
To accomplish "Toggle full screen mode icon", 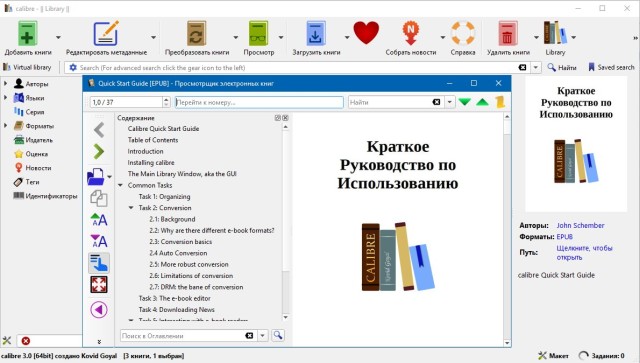I will 99,285.
